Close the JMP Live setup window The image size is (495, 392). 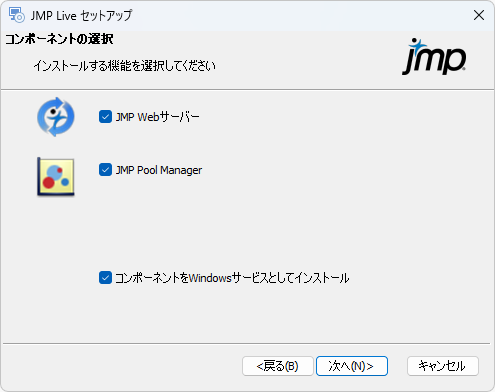click(x=479, y=15)
